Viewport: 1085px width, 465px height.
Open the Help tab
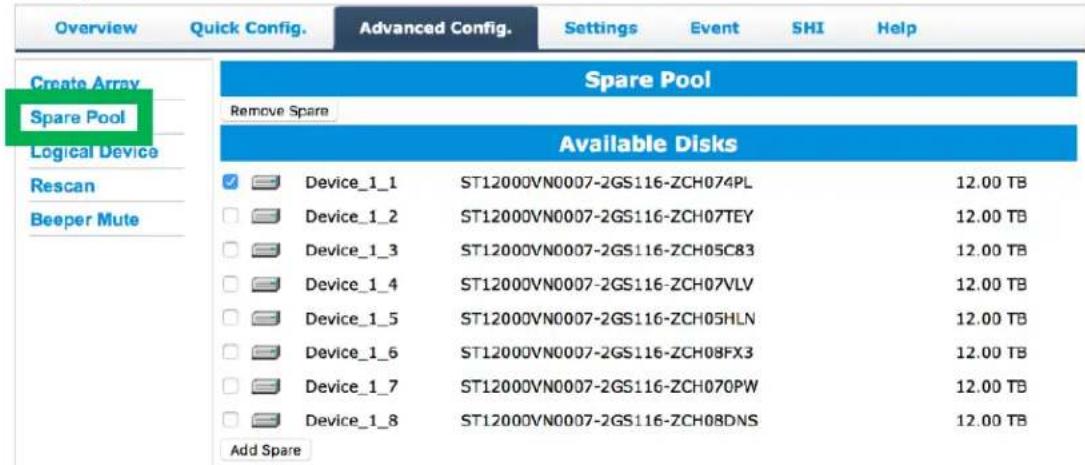tap(897, 28)
